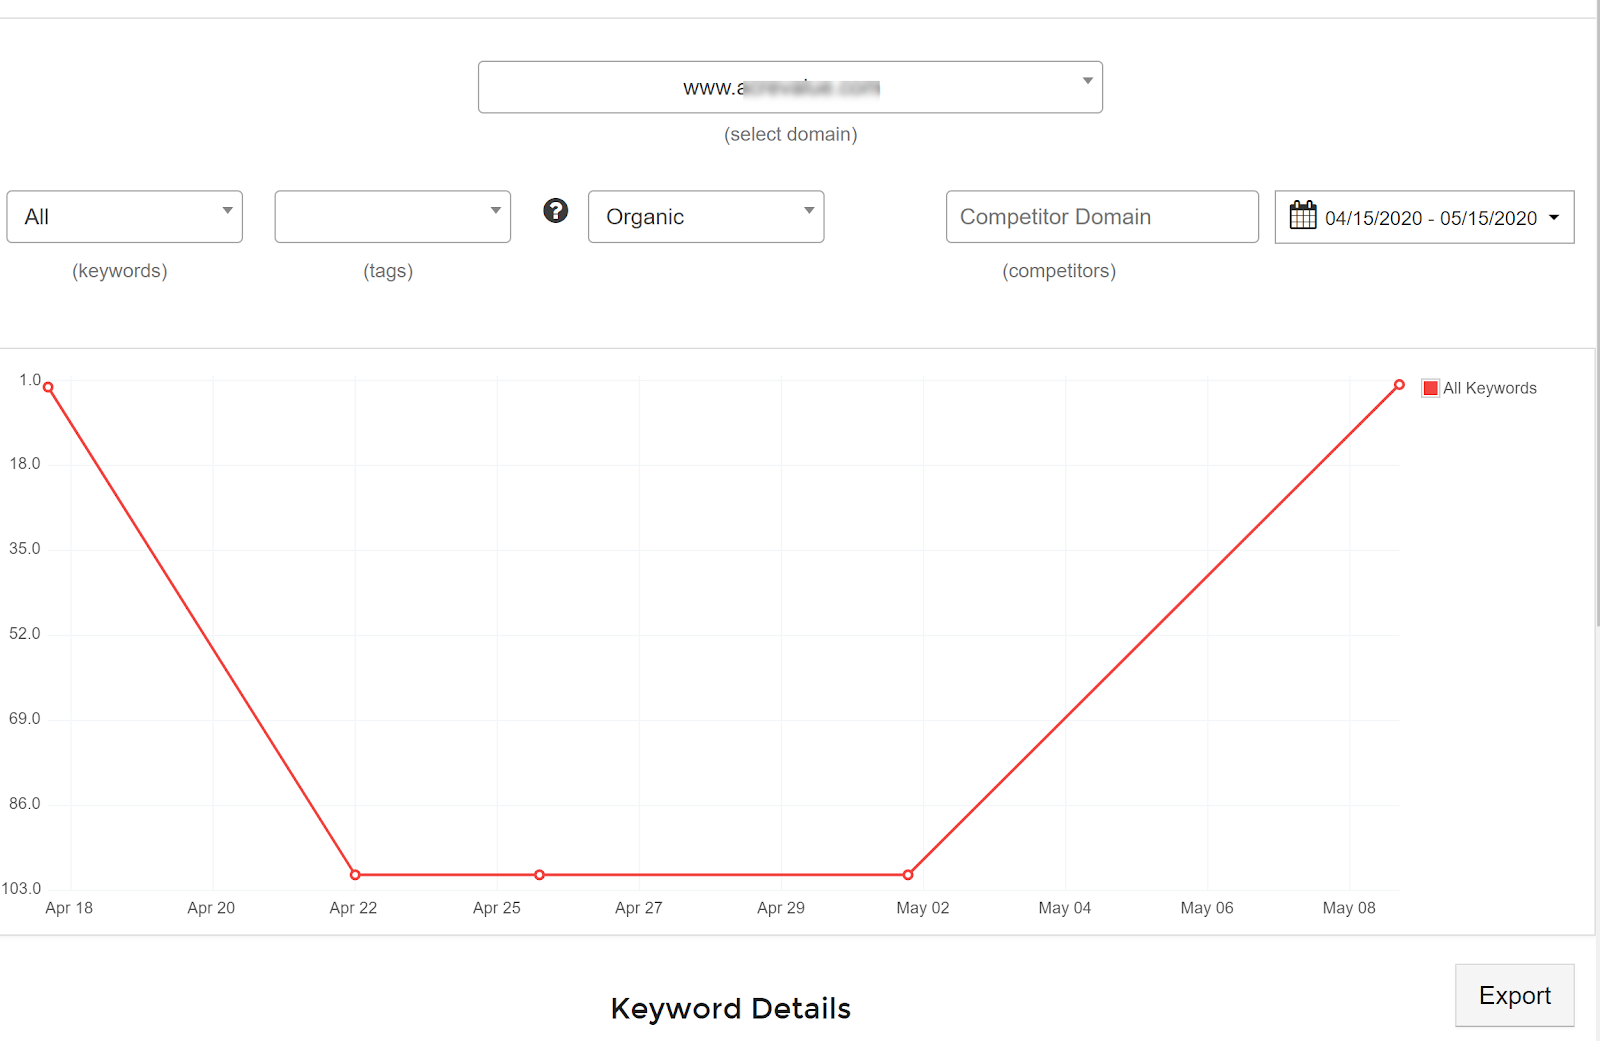The image size is (1600, 1041).
Task: Click the question mark help icon
Action: pyautogui.click(x=556, y=211)
